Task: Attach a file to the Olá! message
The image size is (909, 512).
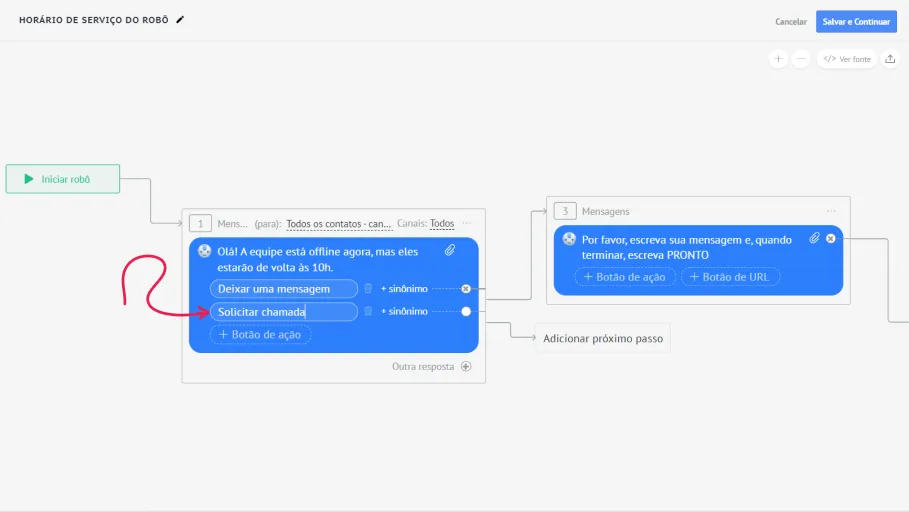Action: (450, 250)
